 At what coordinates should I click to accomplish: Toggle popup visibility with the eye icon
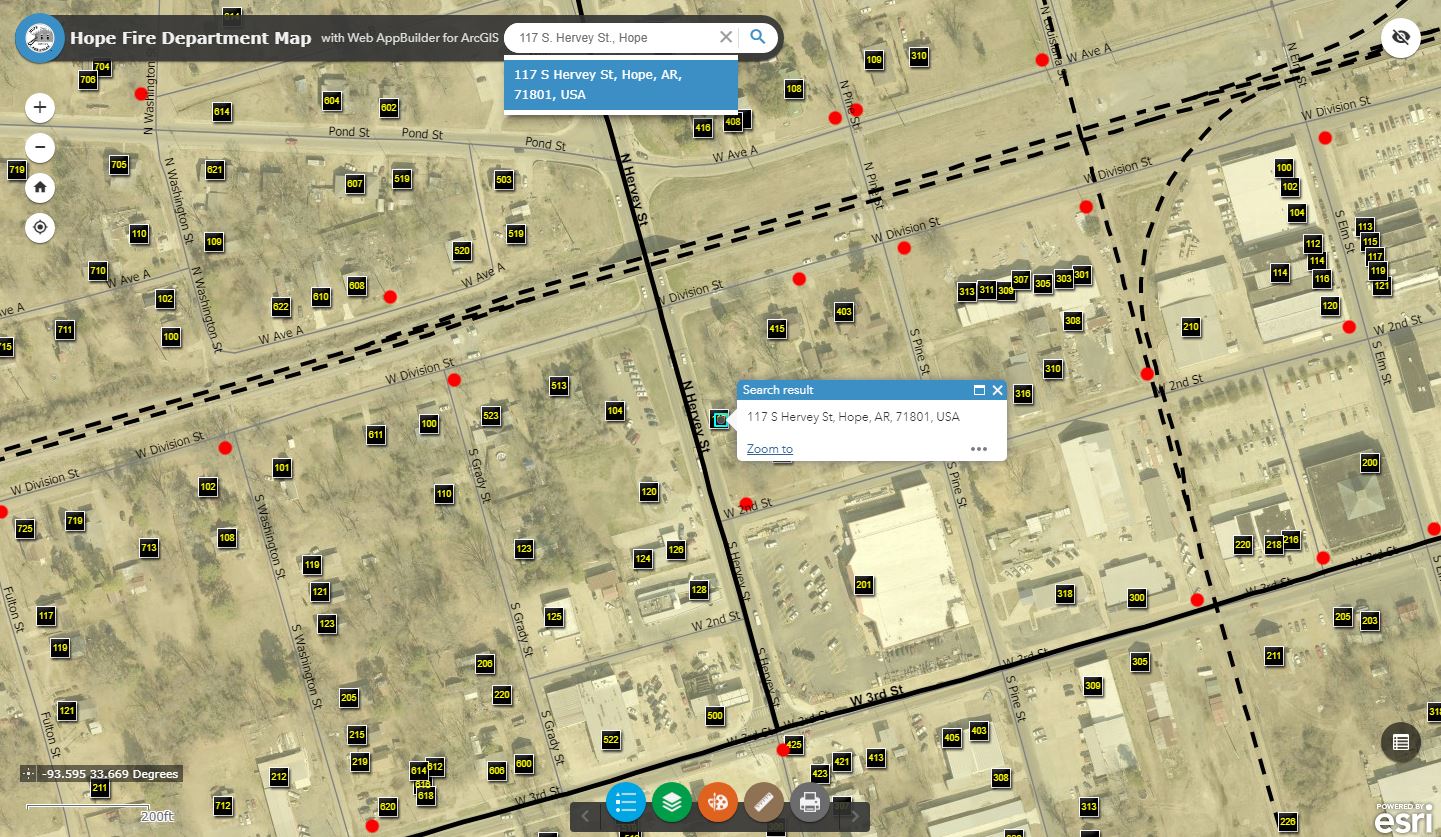click(x=1400, y=37)
